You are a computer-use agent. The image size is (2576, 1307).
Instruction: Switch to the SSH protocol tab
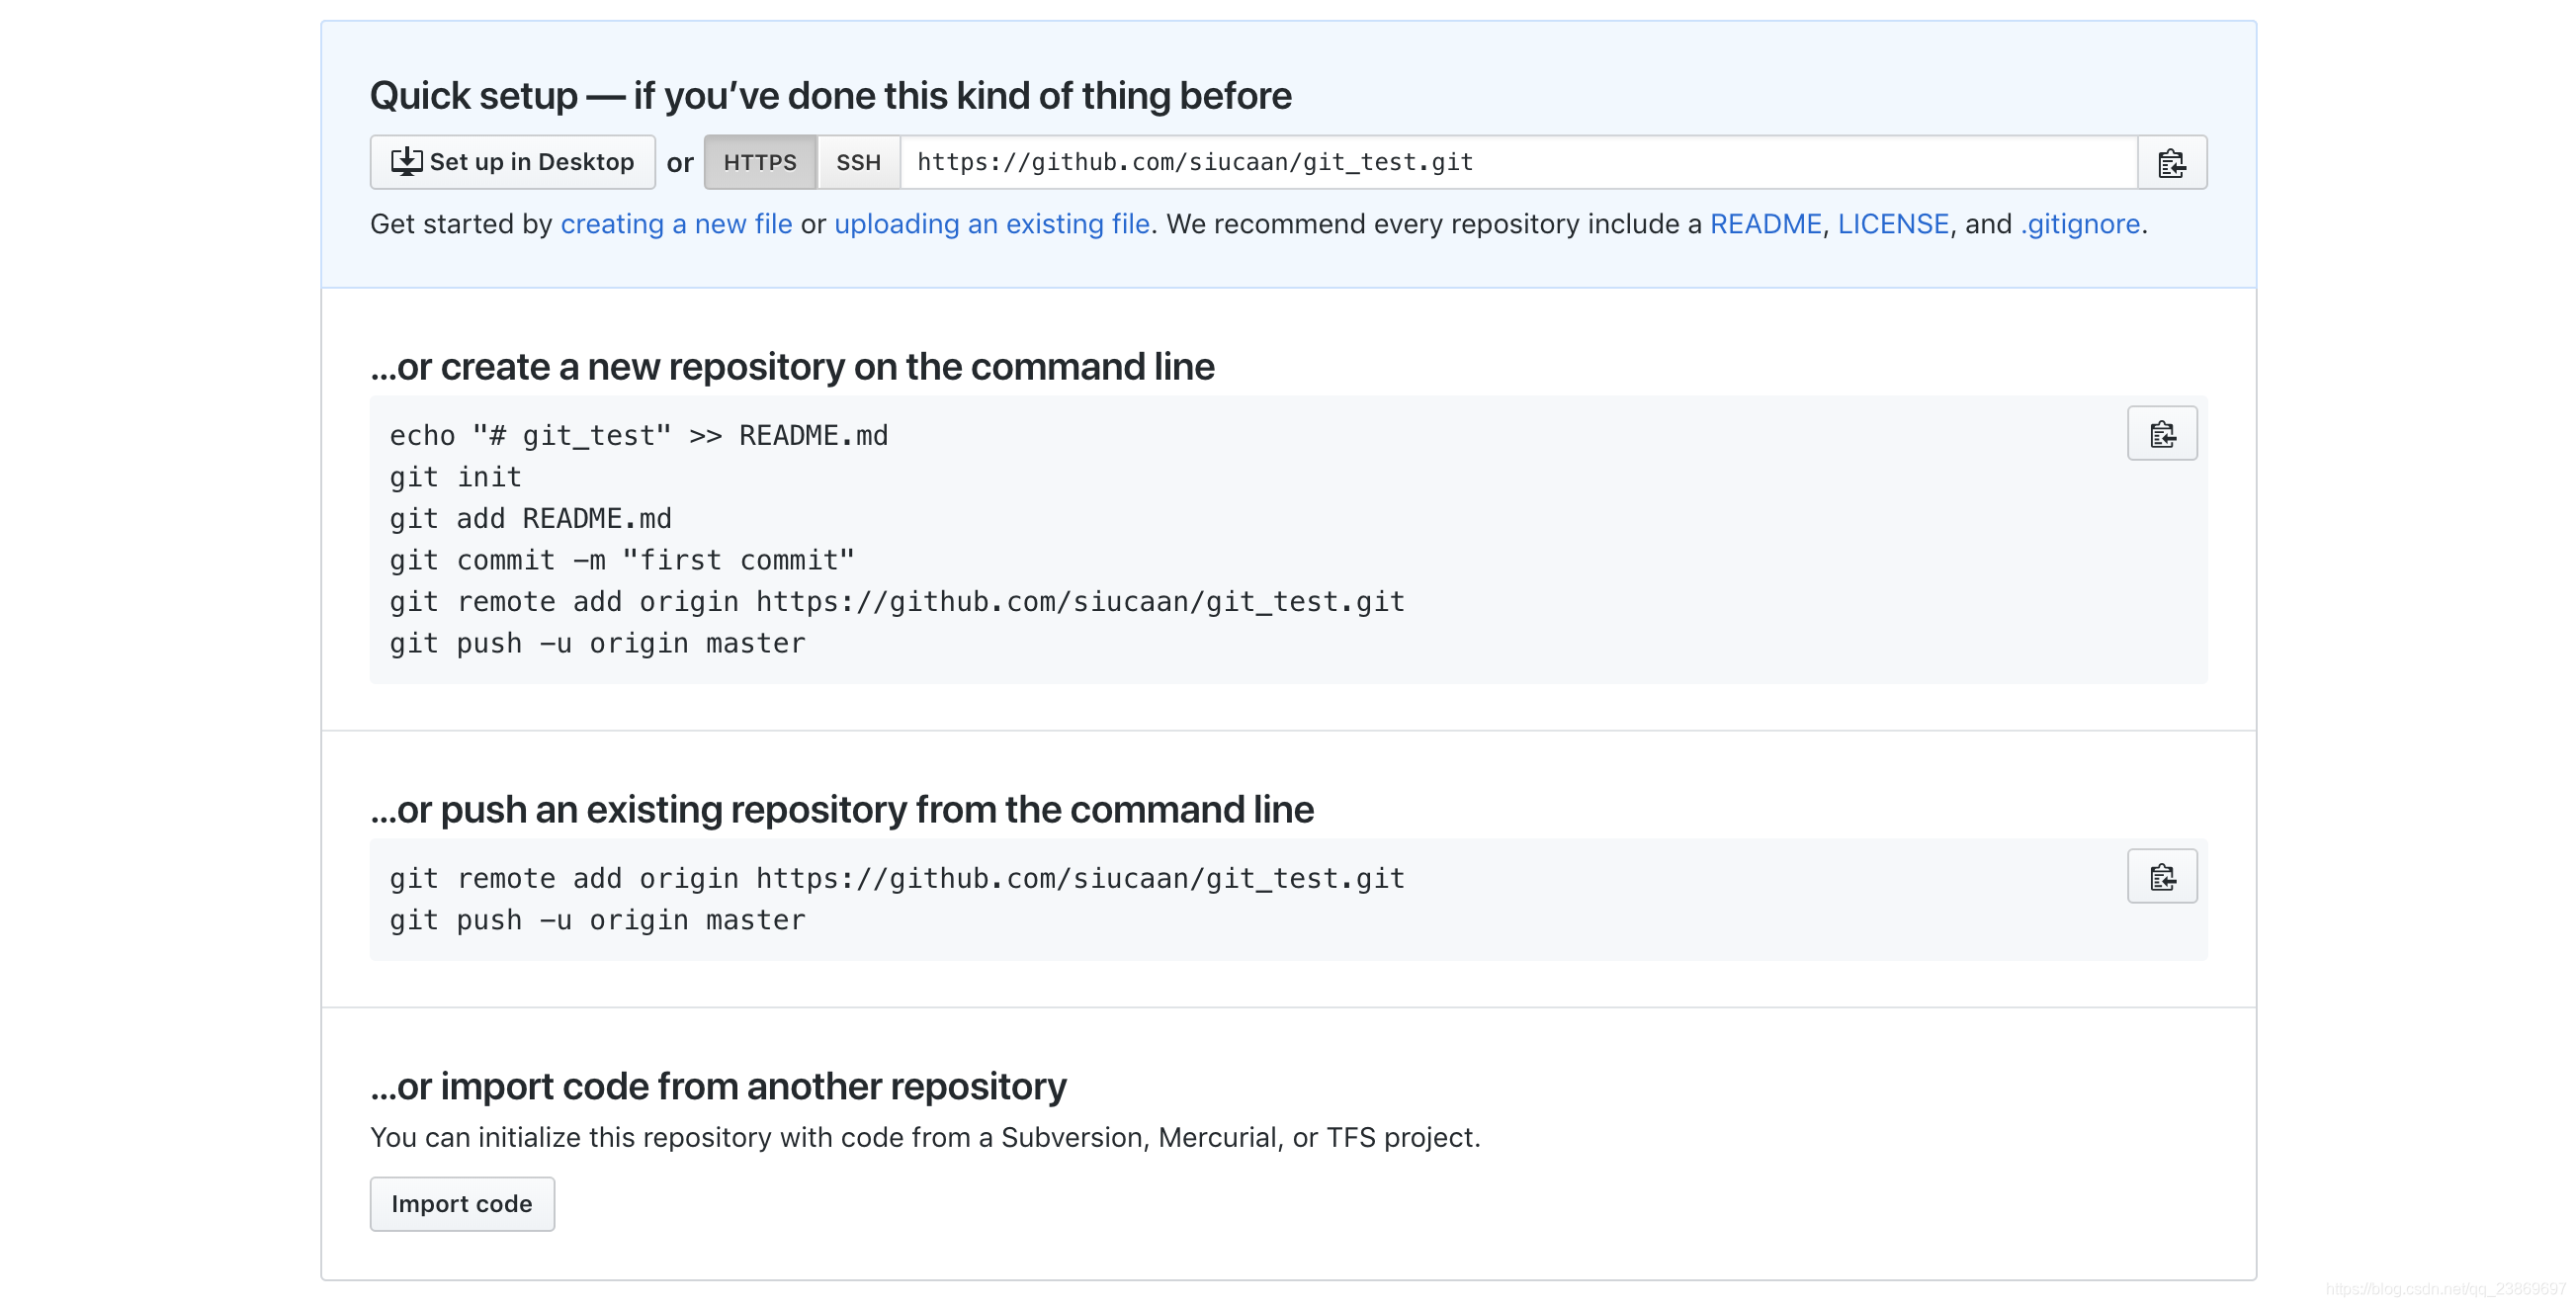click(858, 162)
